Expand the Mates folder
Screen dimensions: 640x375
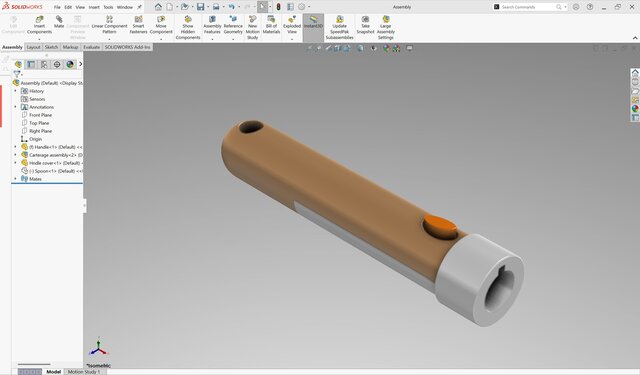coord(16,179)
